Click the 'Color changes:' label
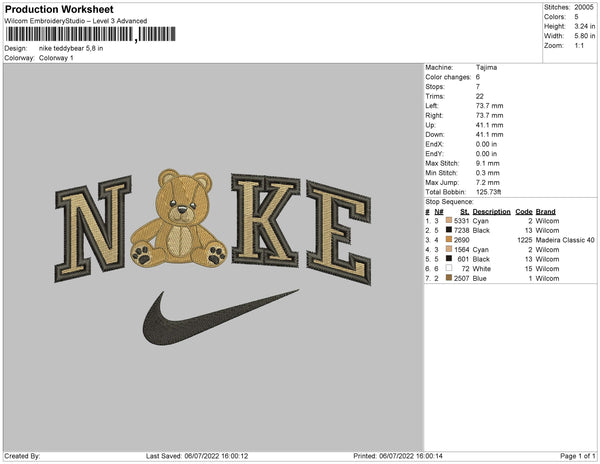Image resolution: width=600 pixels, height=464 pixels. point(448,77)
